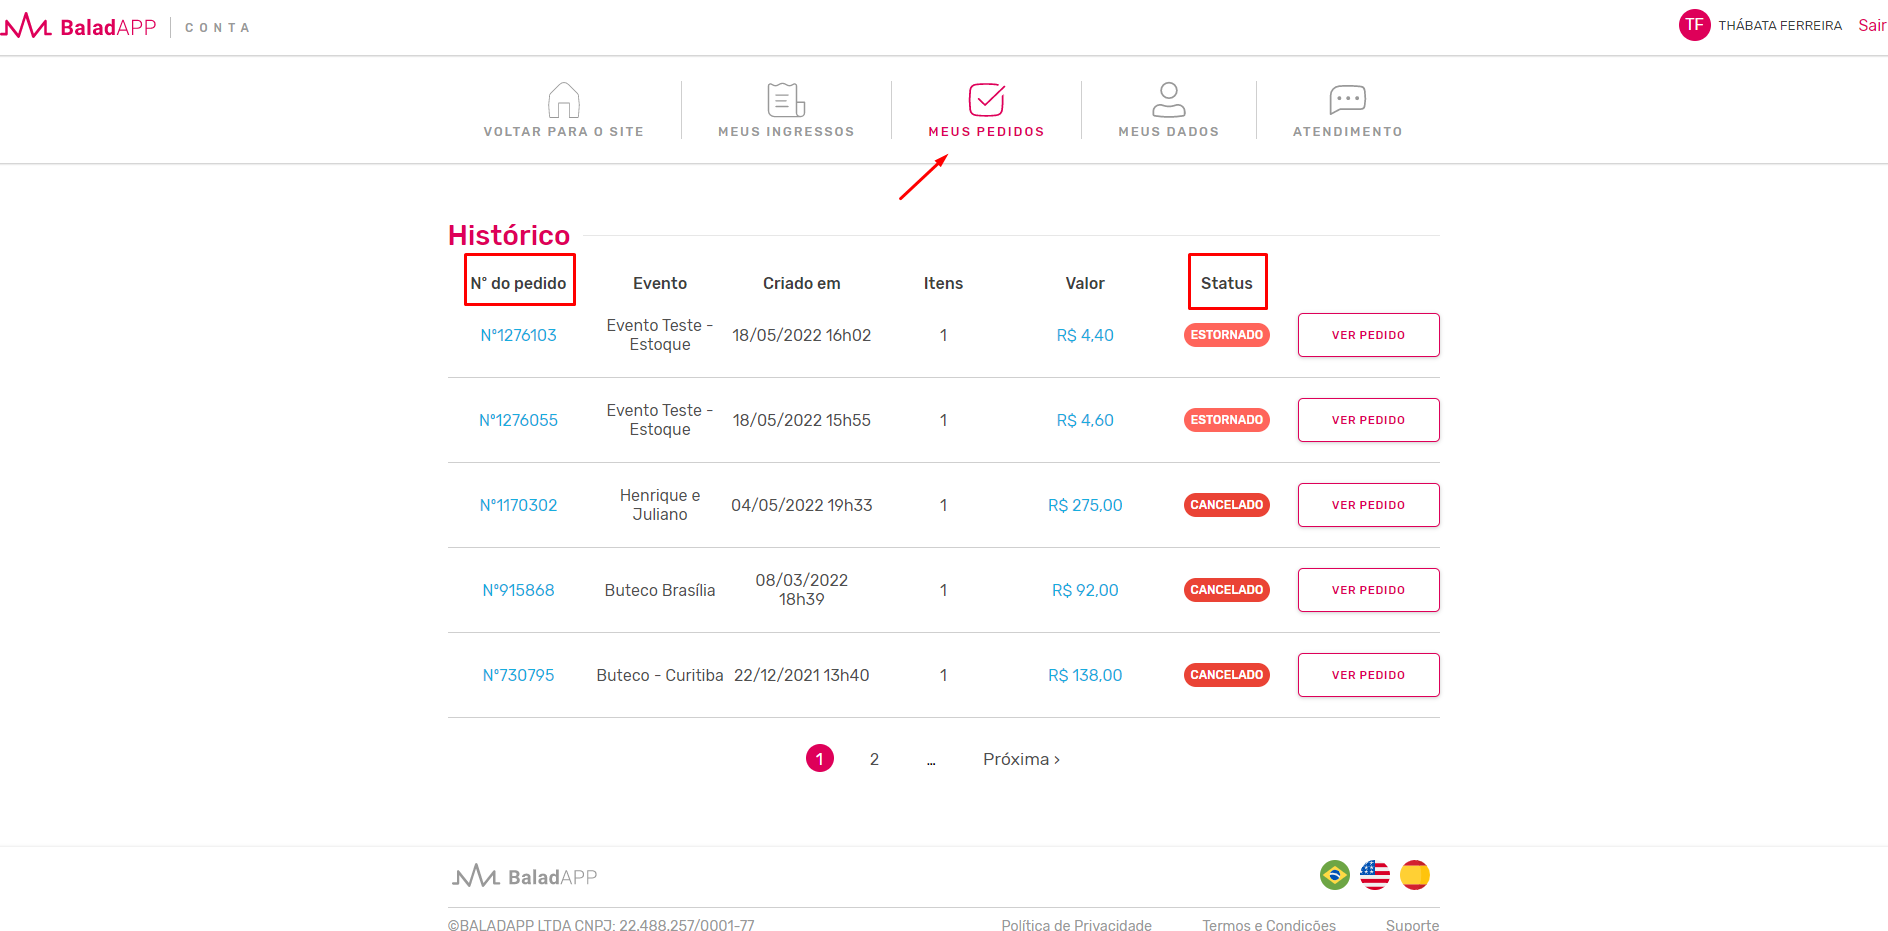Click CANCELADO badge for order Nº1170302
Viewport: 1888px width, 931px height.
pyautogui.click(x=1226, y=505)
